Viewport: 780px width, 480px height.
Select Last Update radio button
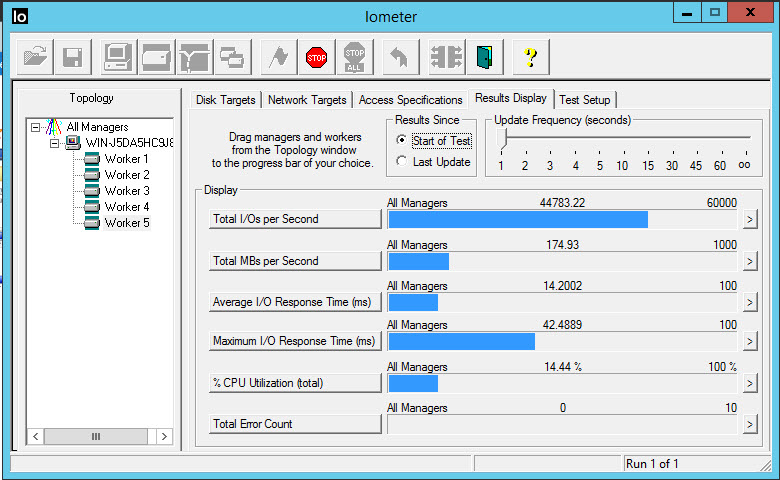click(401, 161)
